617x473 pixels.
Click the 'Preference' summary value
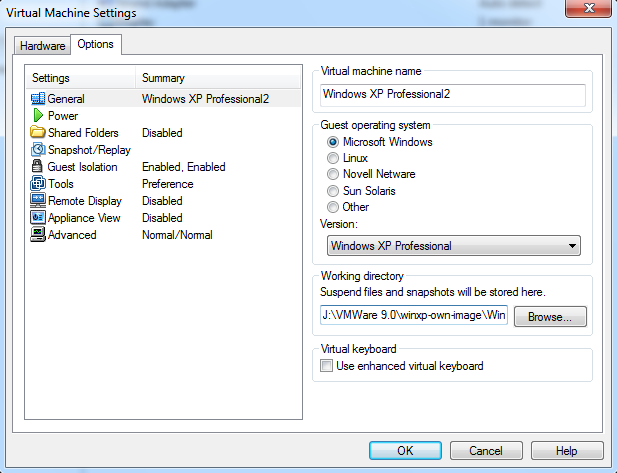pos(168,184)
